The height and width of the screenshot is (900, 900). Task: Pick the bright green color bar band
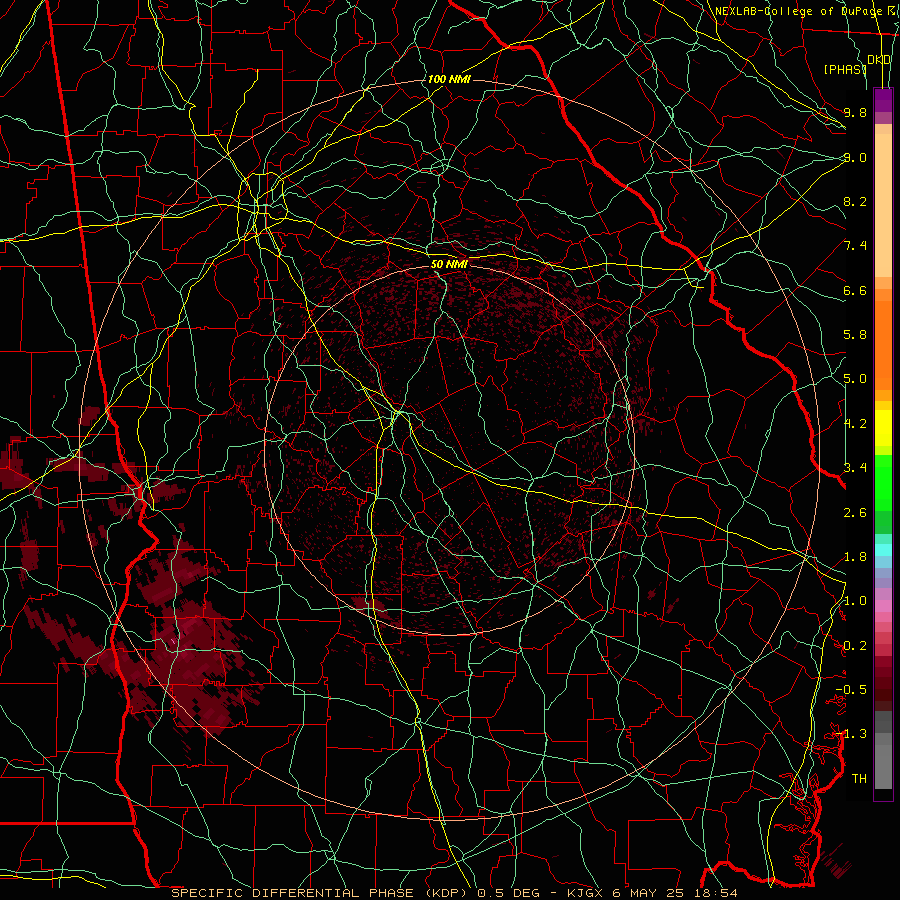(x=883, y=483)
